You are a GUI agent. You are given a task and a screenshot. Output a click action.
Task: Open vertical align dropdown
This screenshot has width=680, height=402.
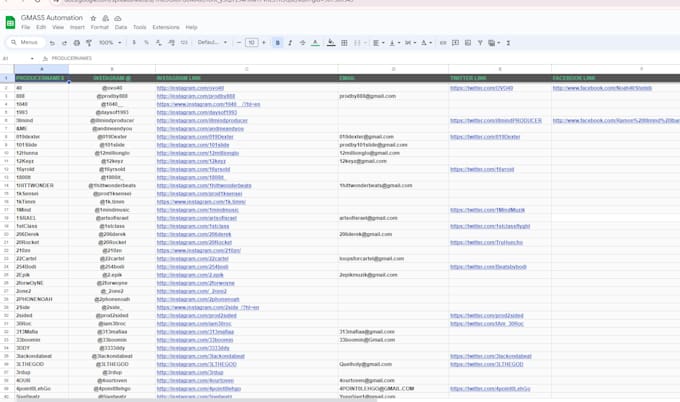click(395, 42)
